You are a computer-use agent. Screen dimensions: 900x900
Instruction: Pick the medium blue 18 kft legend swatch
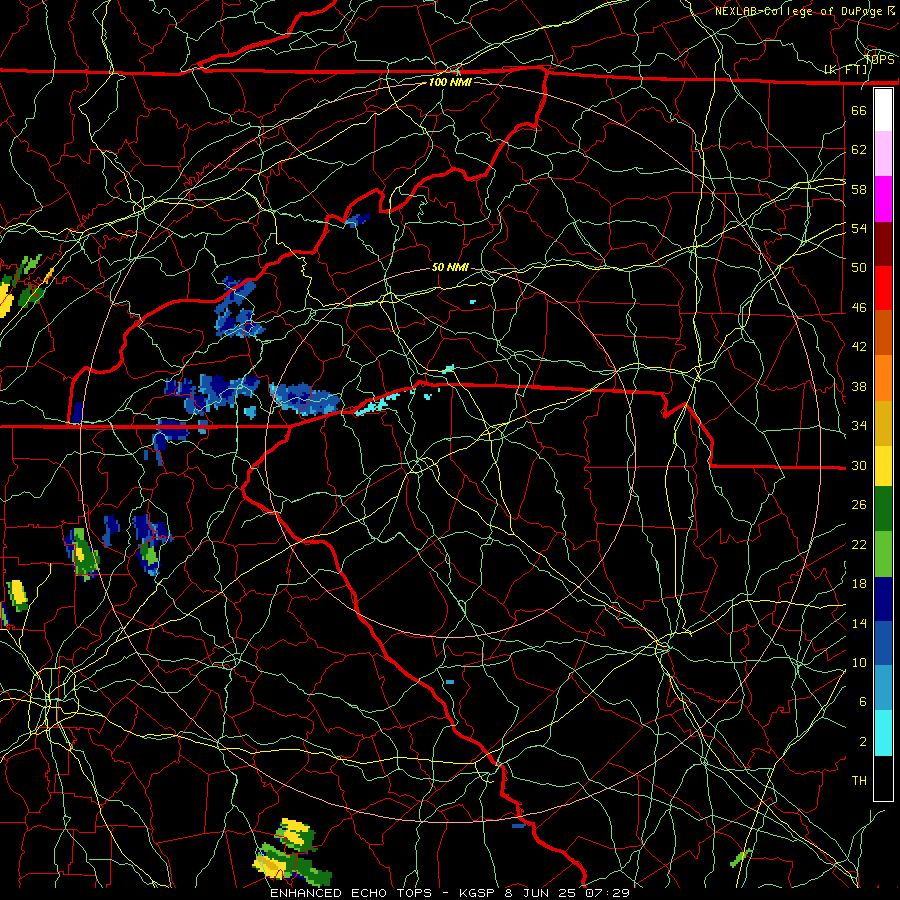pos(883,643)
